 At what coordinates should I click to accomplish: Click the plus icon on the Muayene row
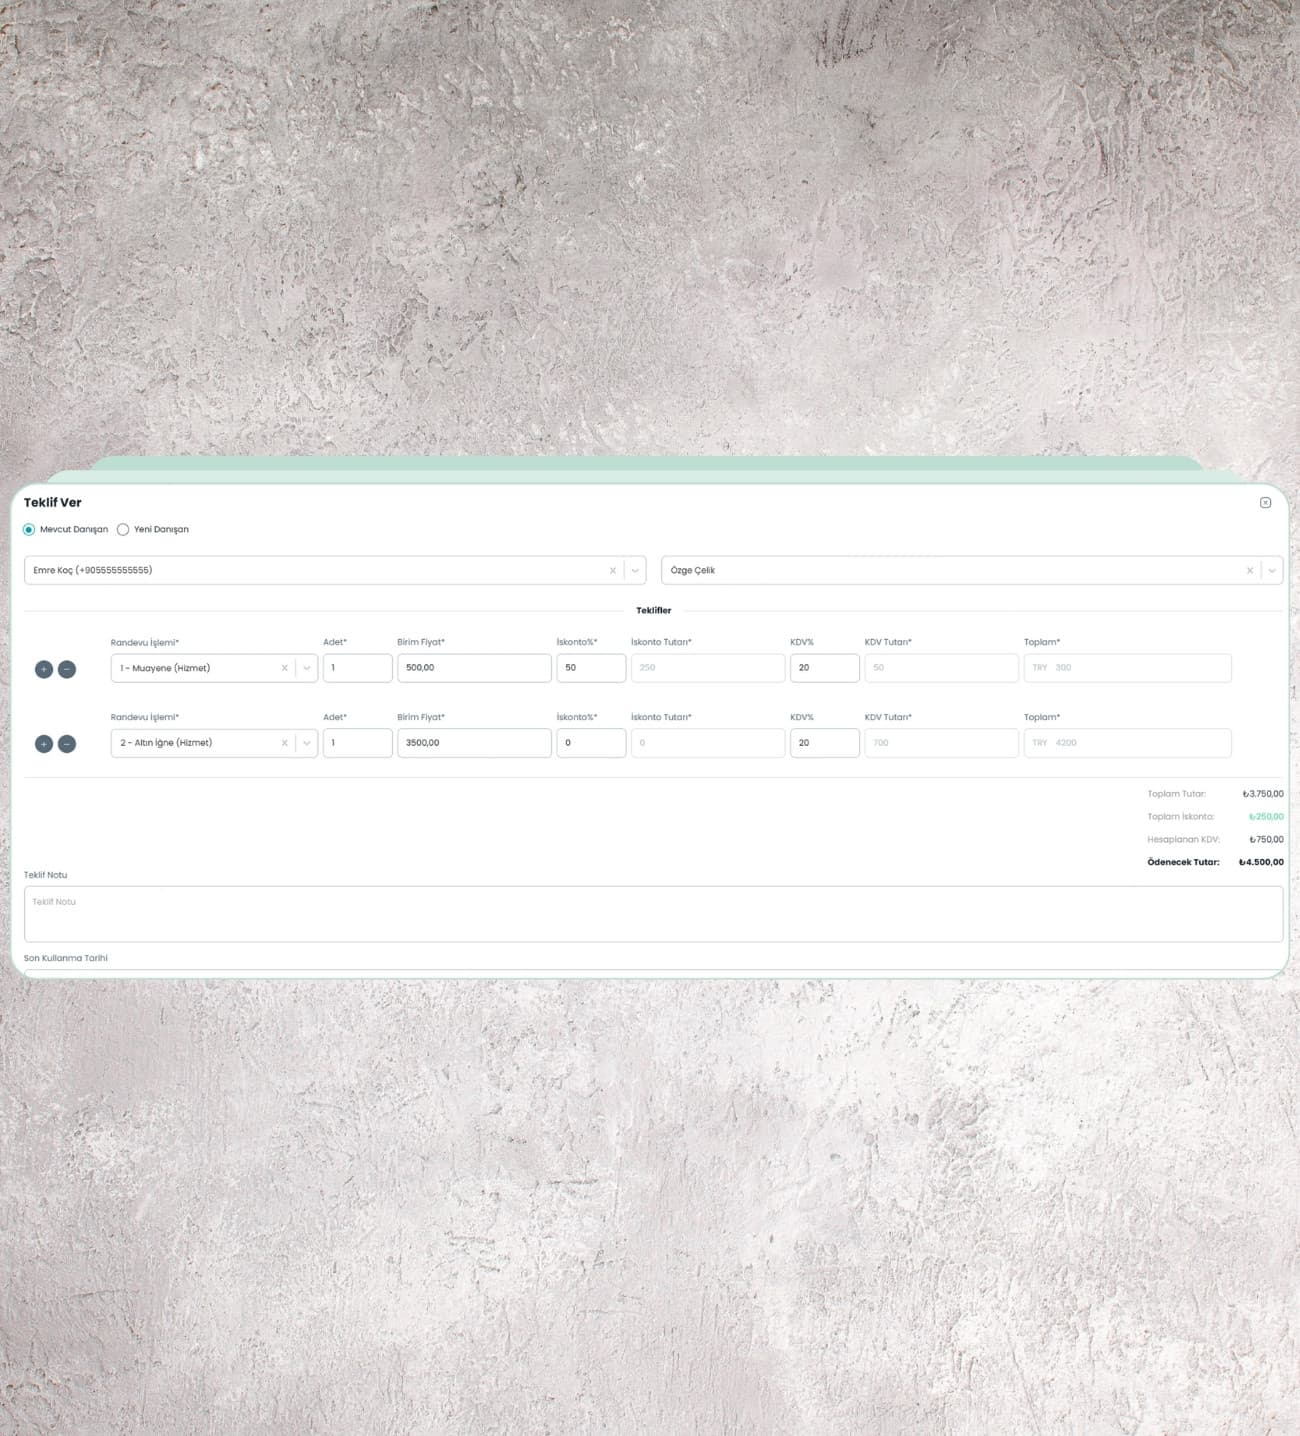tap(44, 669)
